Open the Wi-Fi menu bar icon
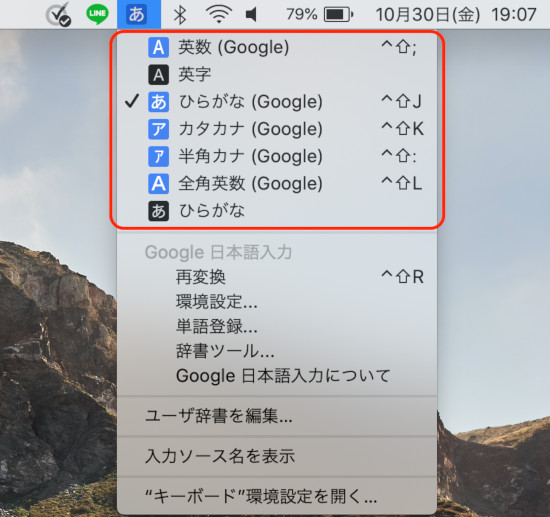The height and width of the screenshot is (517, 550). (219, 15)
